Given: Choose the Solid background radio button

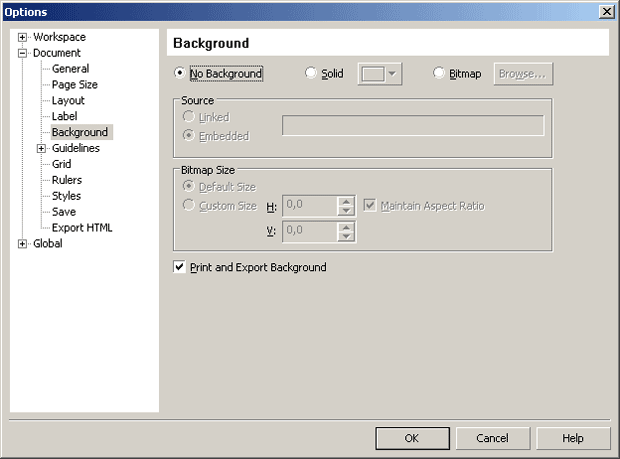Looking at the screenshot, I should pyautogui.click(x=311, y=73).
